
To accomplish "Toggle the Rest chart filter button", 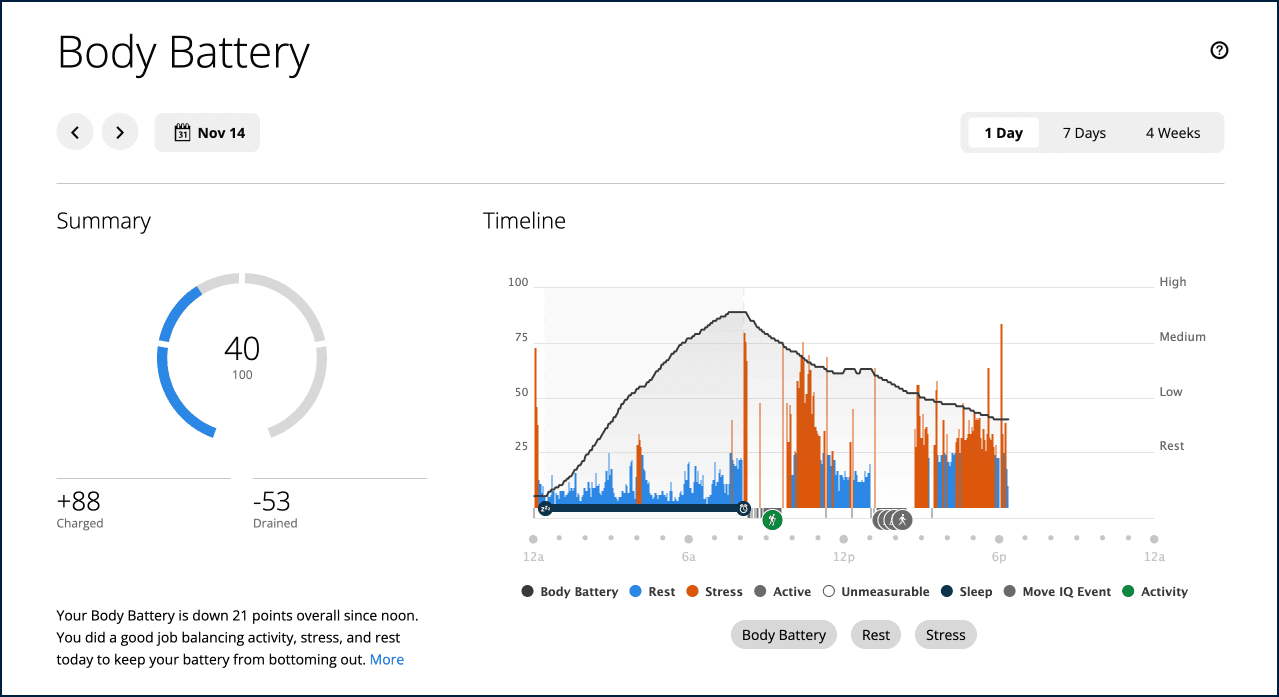I will [x=876, y=634].
